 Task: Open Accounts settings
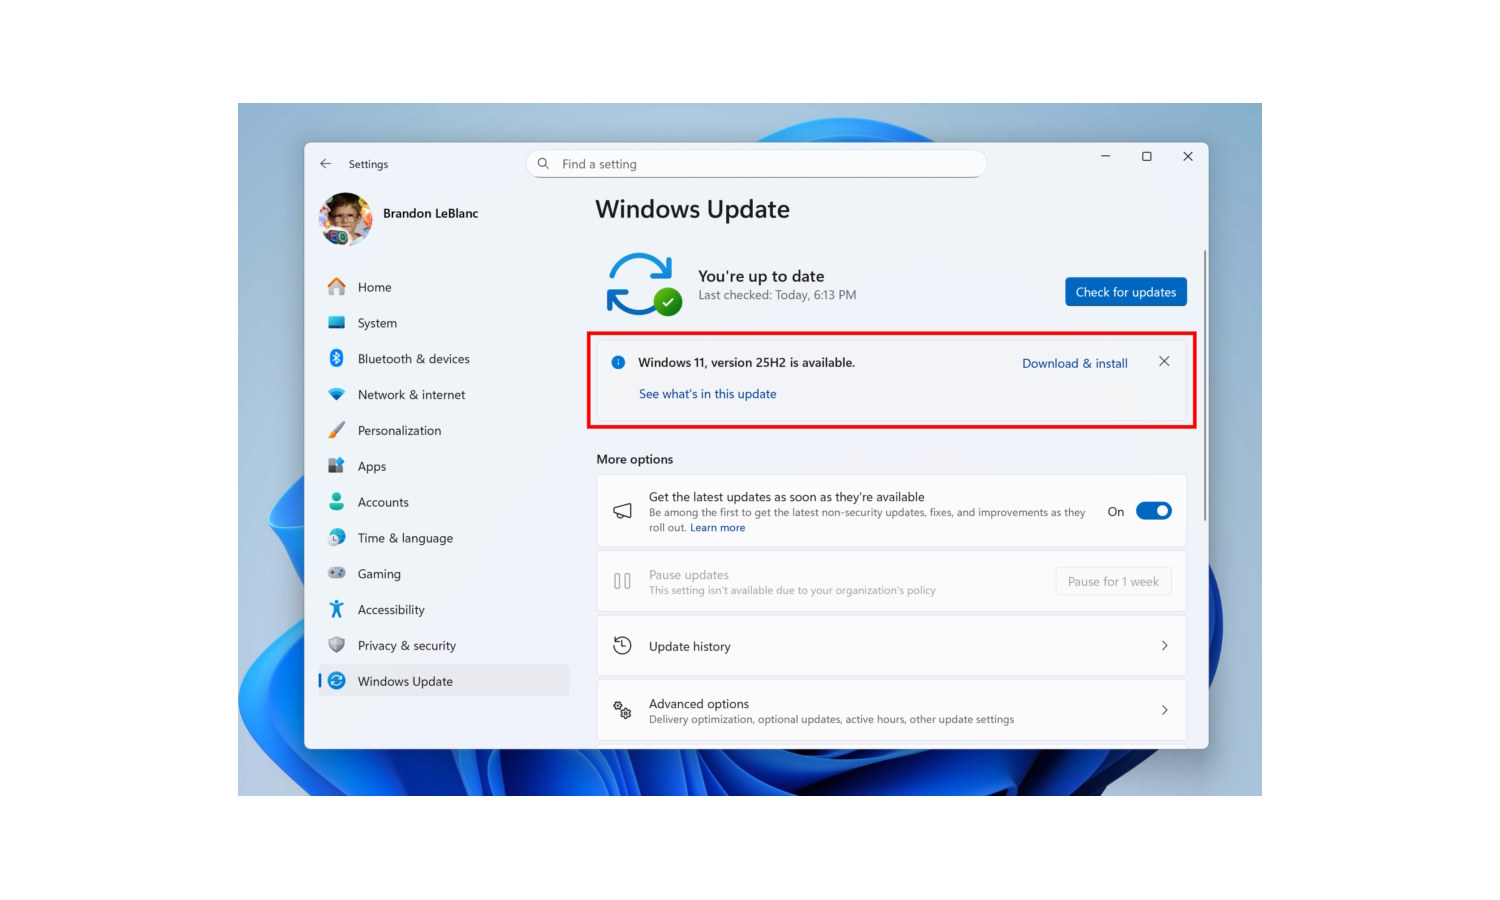point(383,502)
